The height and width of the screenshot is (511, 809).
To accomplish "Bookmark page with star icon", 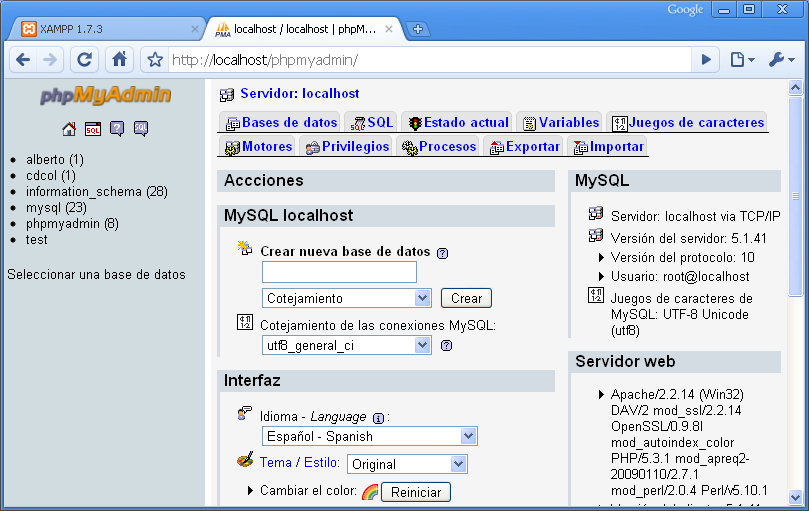I will 155,60.
